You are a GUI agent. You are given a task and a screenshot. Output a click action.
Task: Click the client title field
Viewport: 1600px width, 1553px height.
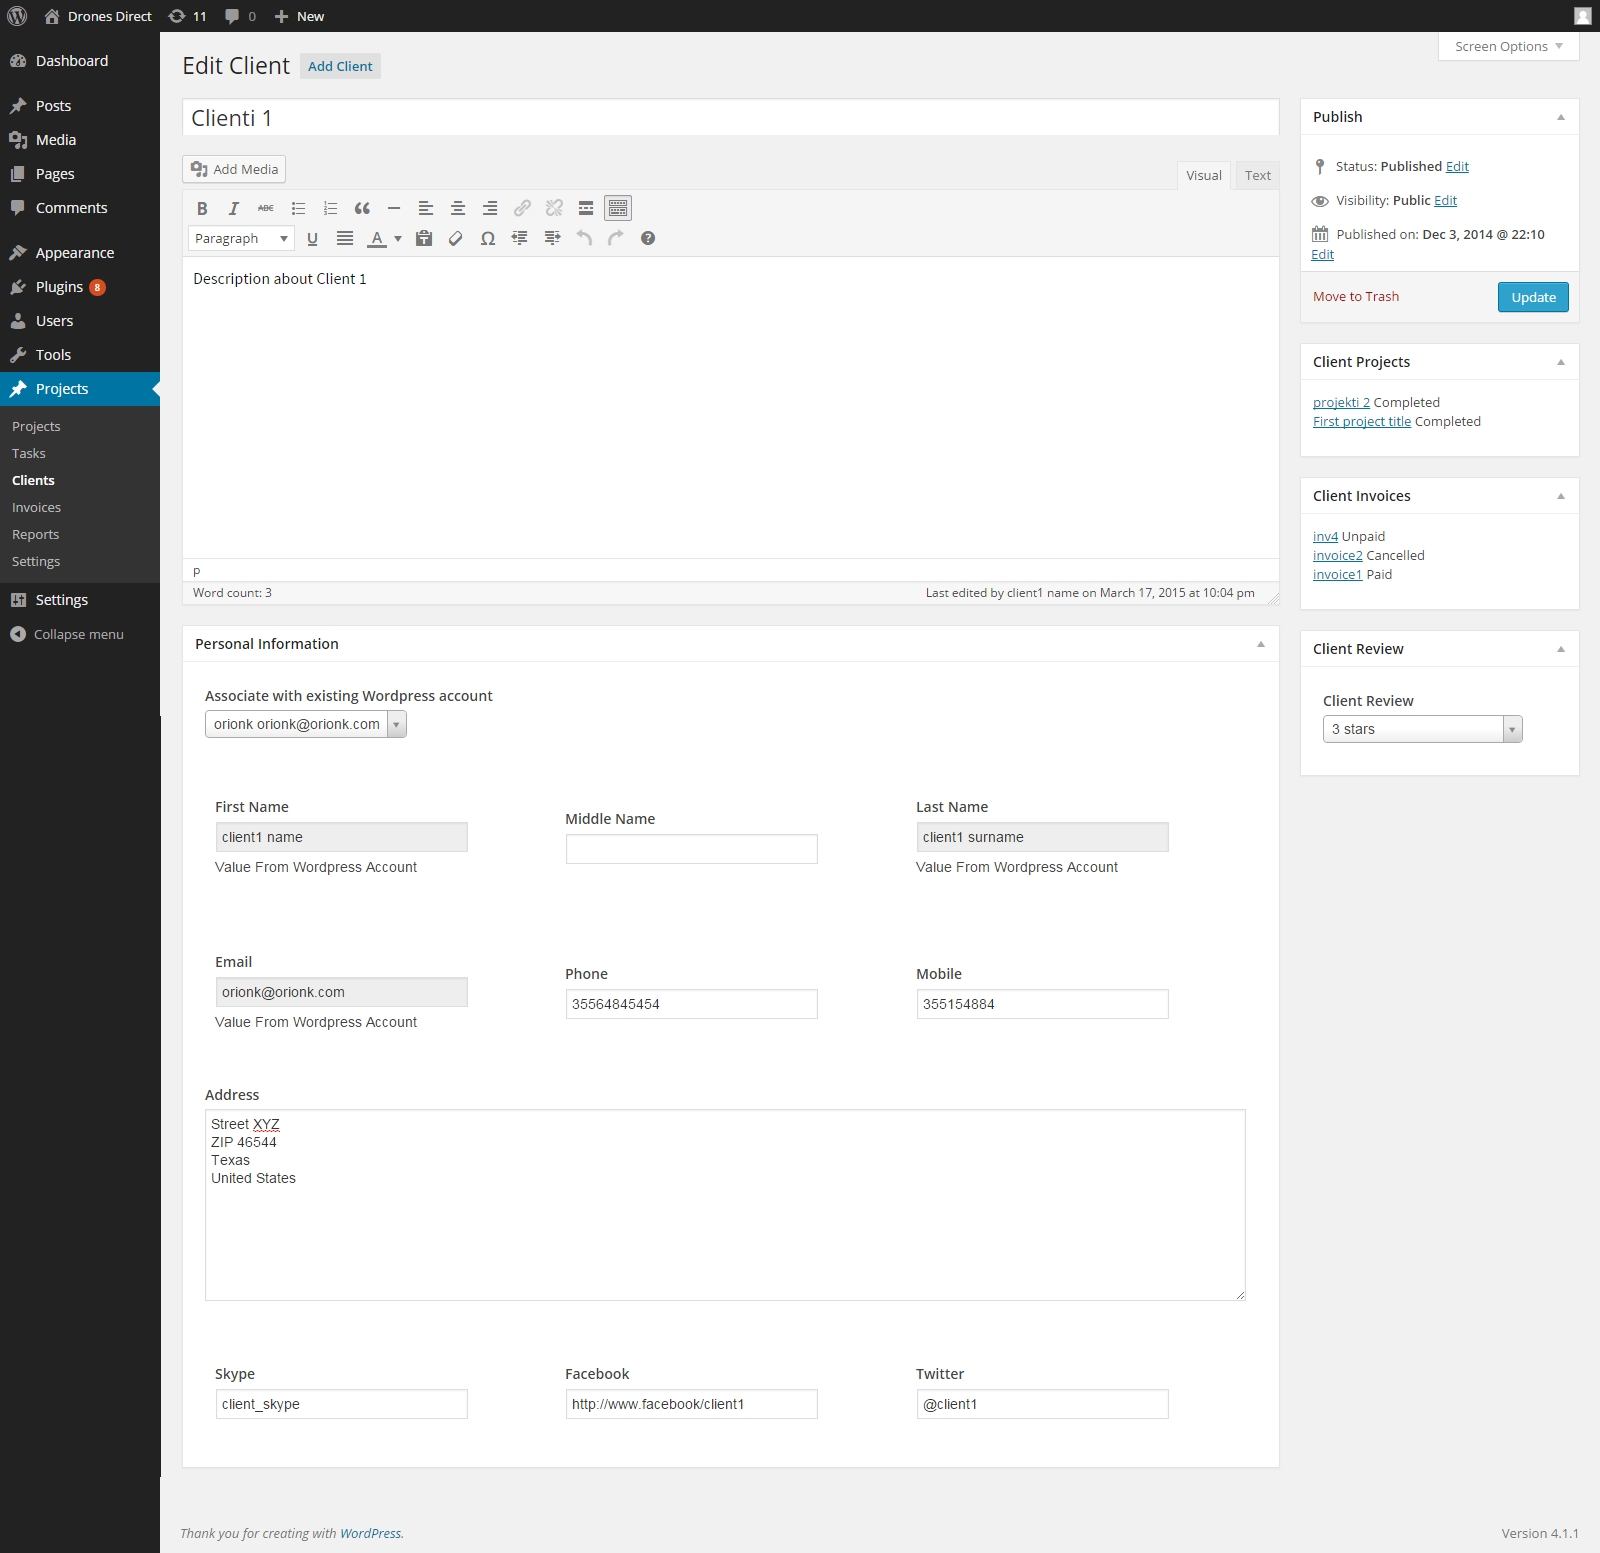731,118
